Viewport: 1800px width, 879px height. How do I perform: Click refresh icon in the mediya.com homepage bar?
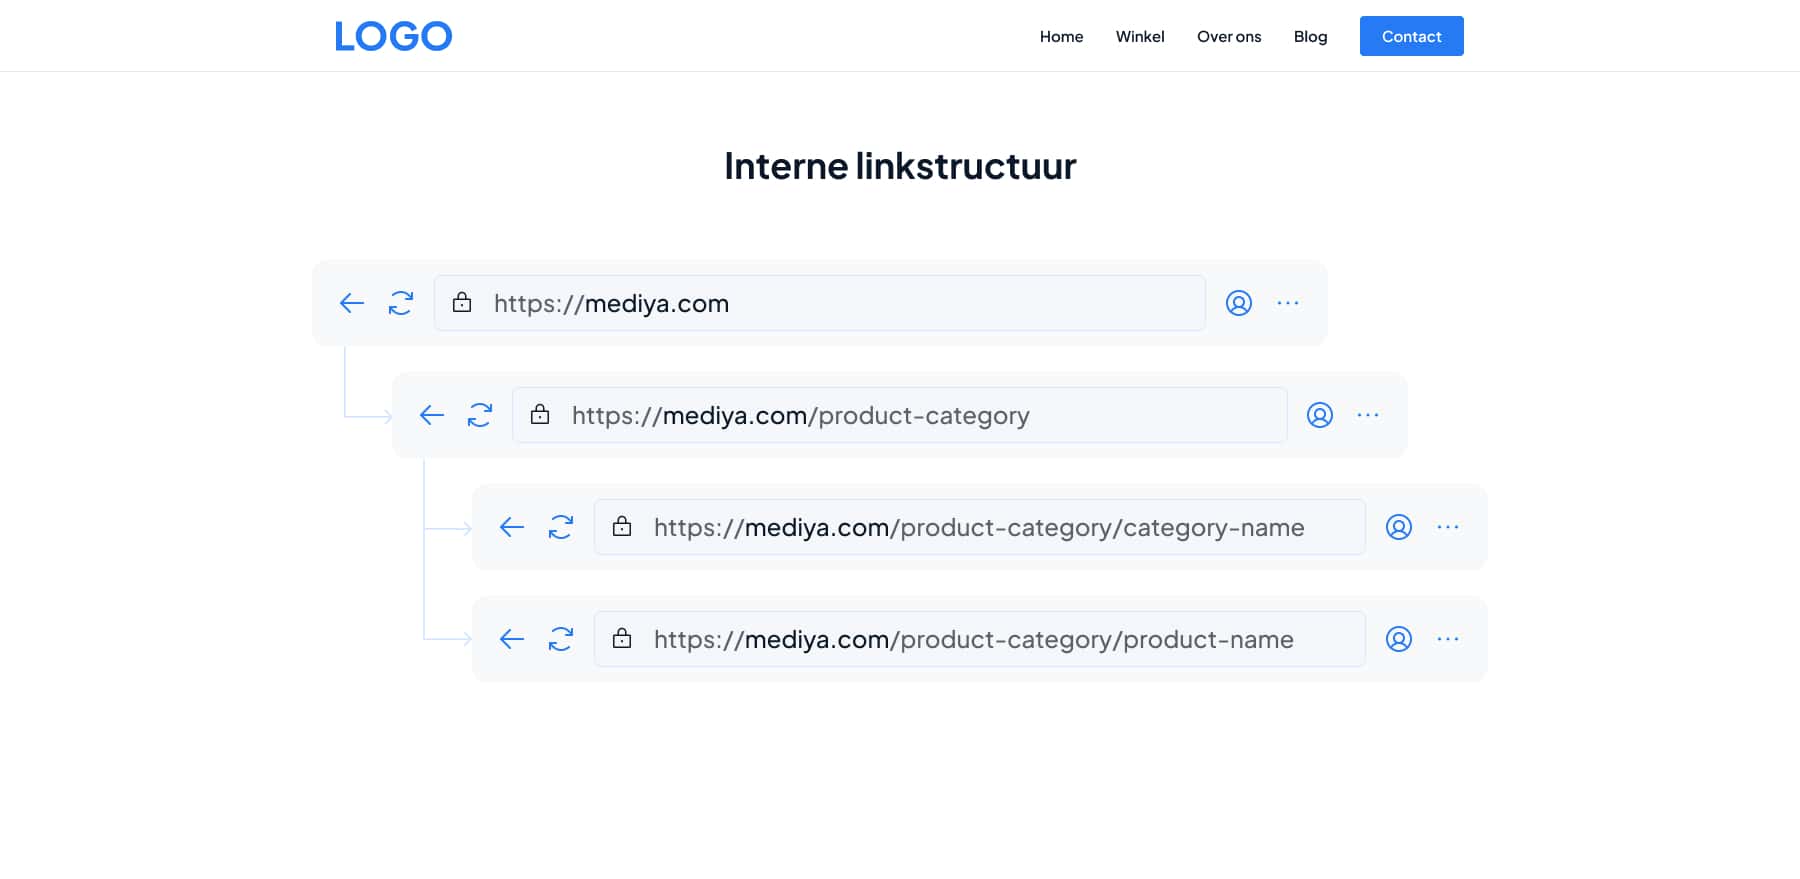tap(401, 303)
